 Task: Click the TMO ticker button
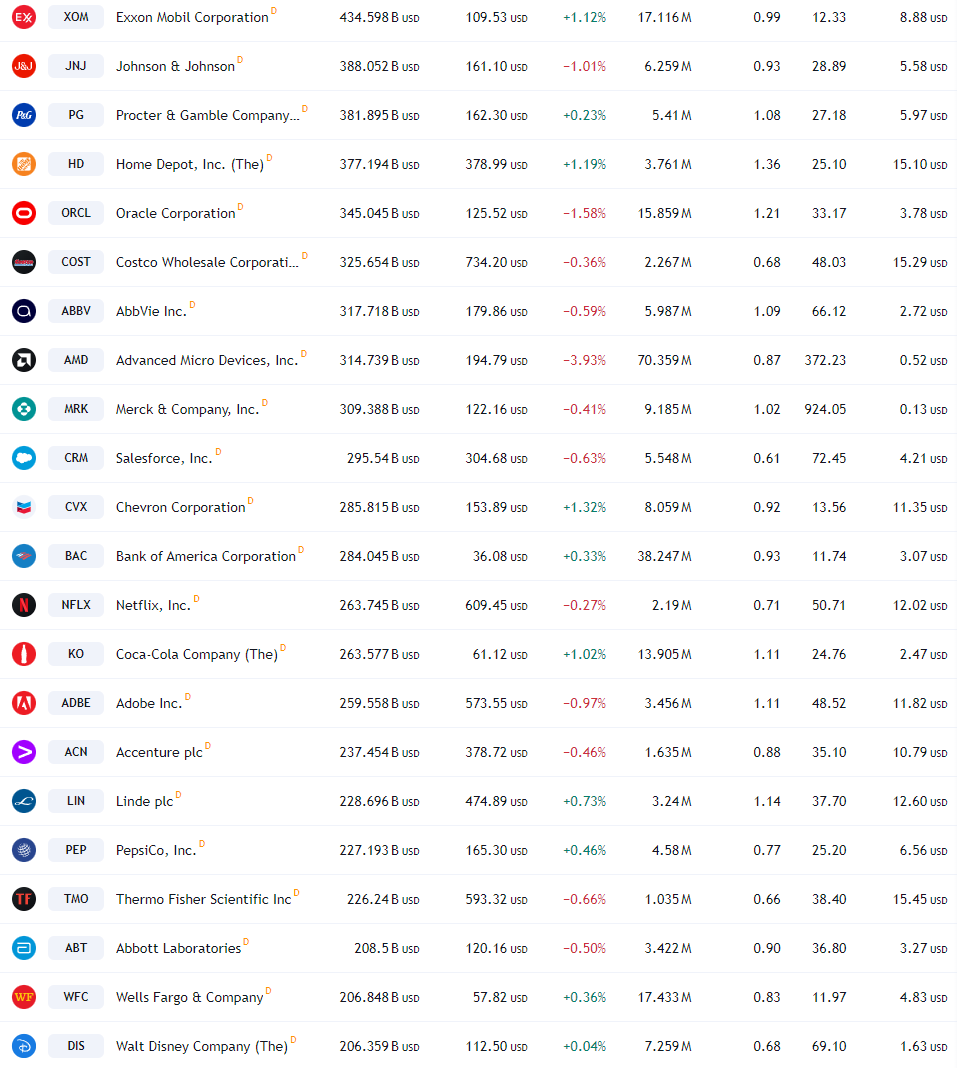pyautogui.click(x=76, y=899)
